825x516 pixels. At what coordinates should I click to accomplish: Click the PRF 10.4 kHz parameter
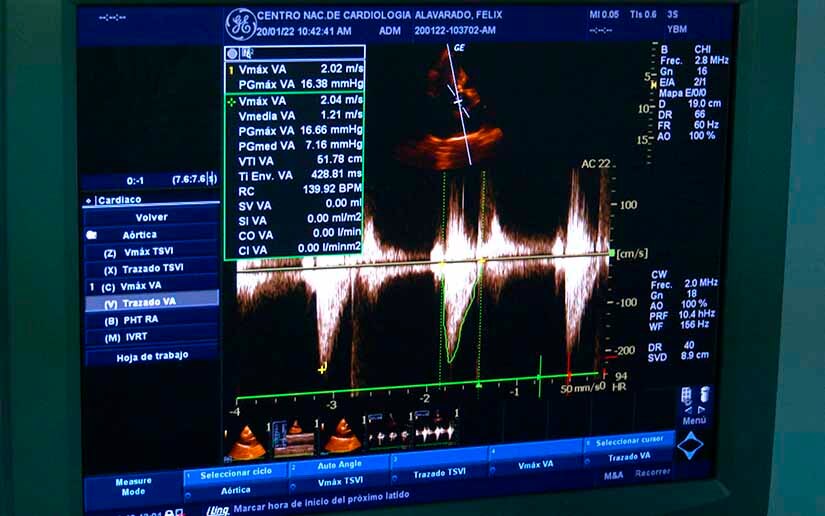click(682, 315)
